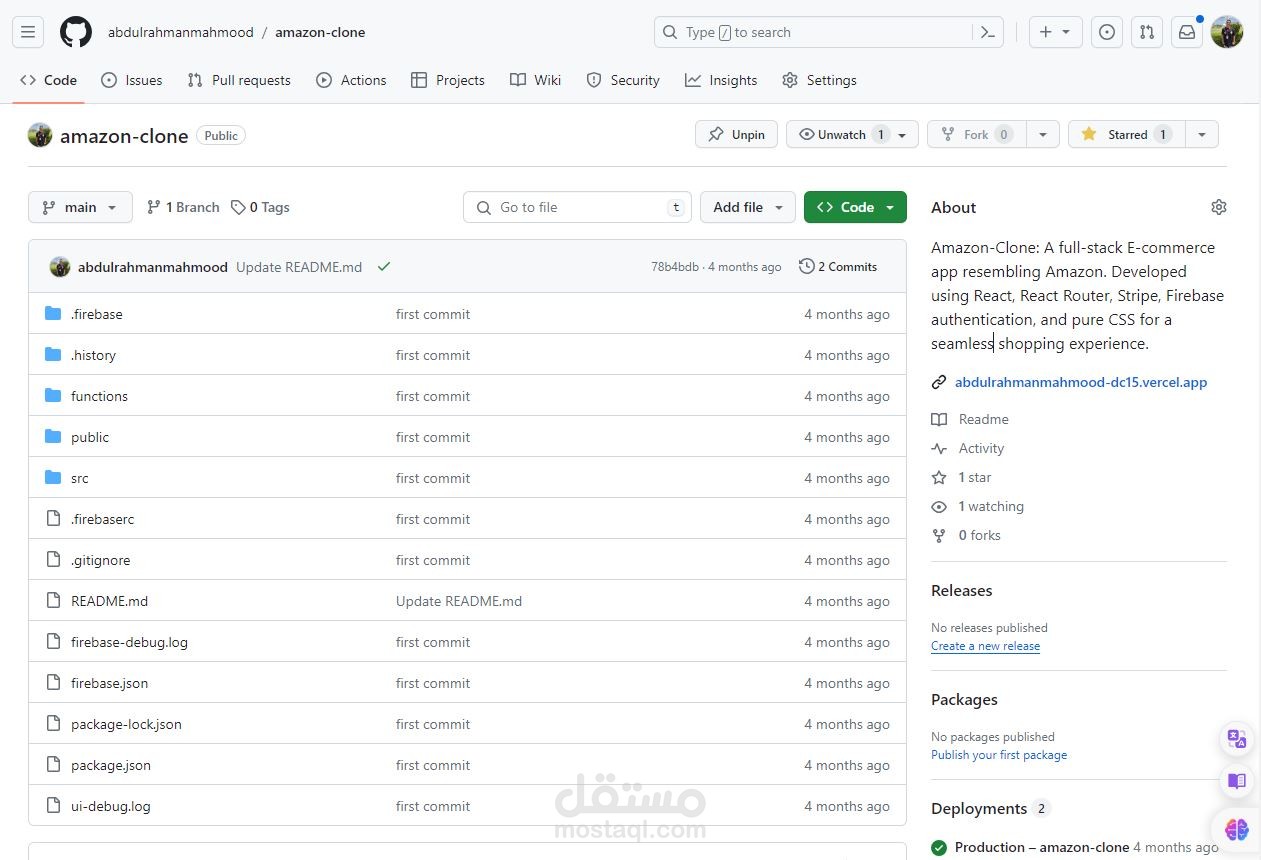Click the package.json file icon
Viewport: 1261px width, 860px height.
[x=53, y=765]
